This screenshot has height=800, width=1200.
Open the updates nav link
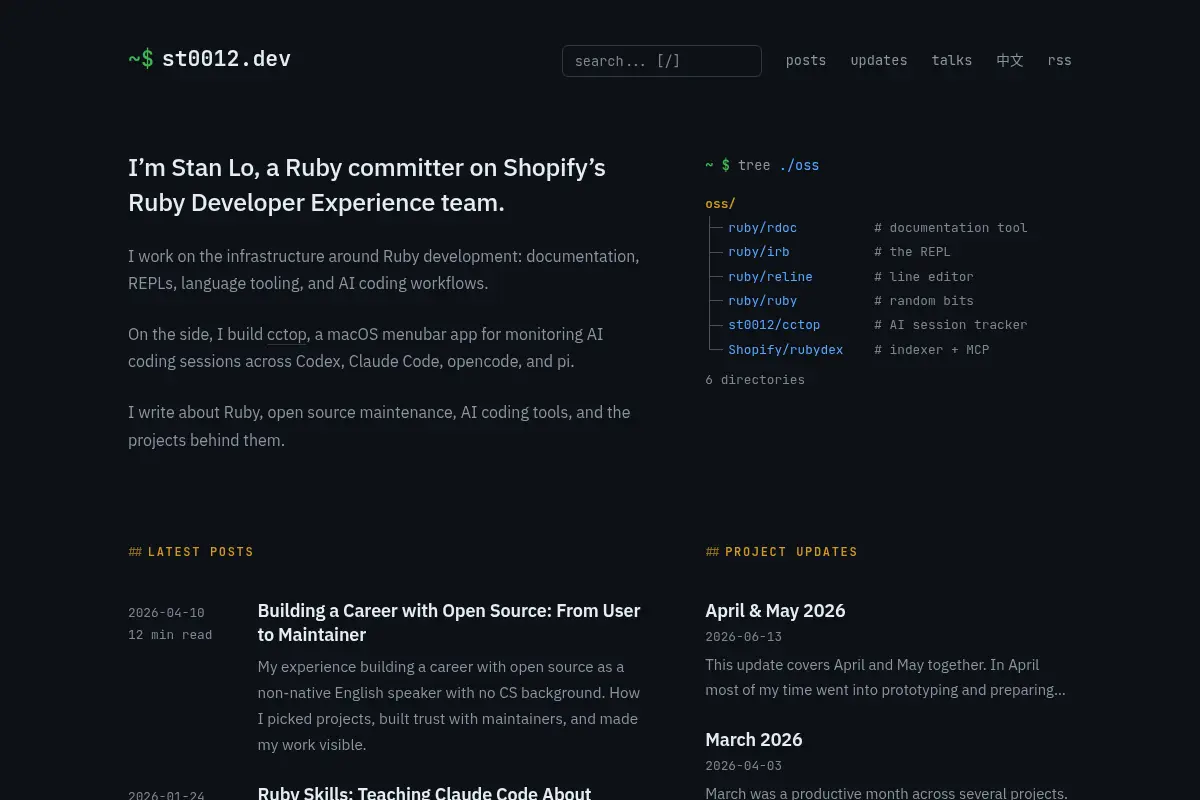879,60
